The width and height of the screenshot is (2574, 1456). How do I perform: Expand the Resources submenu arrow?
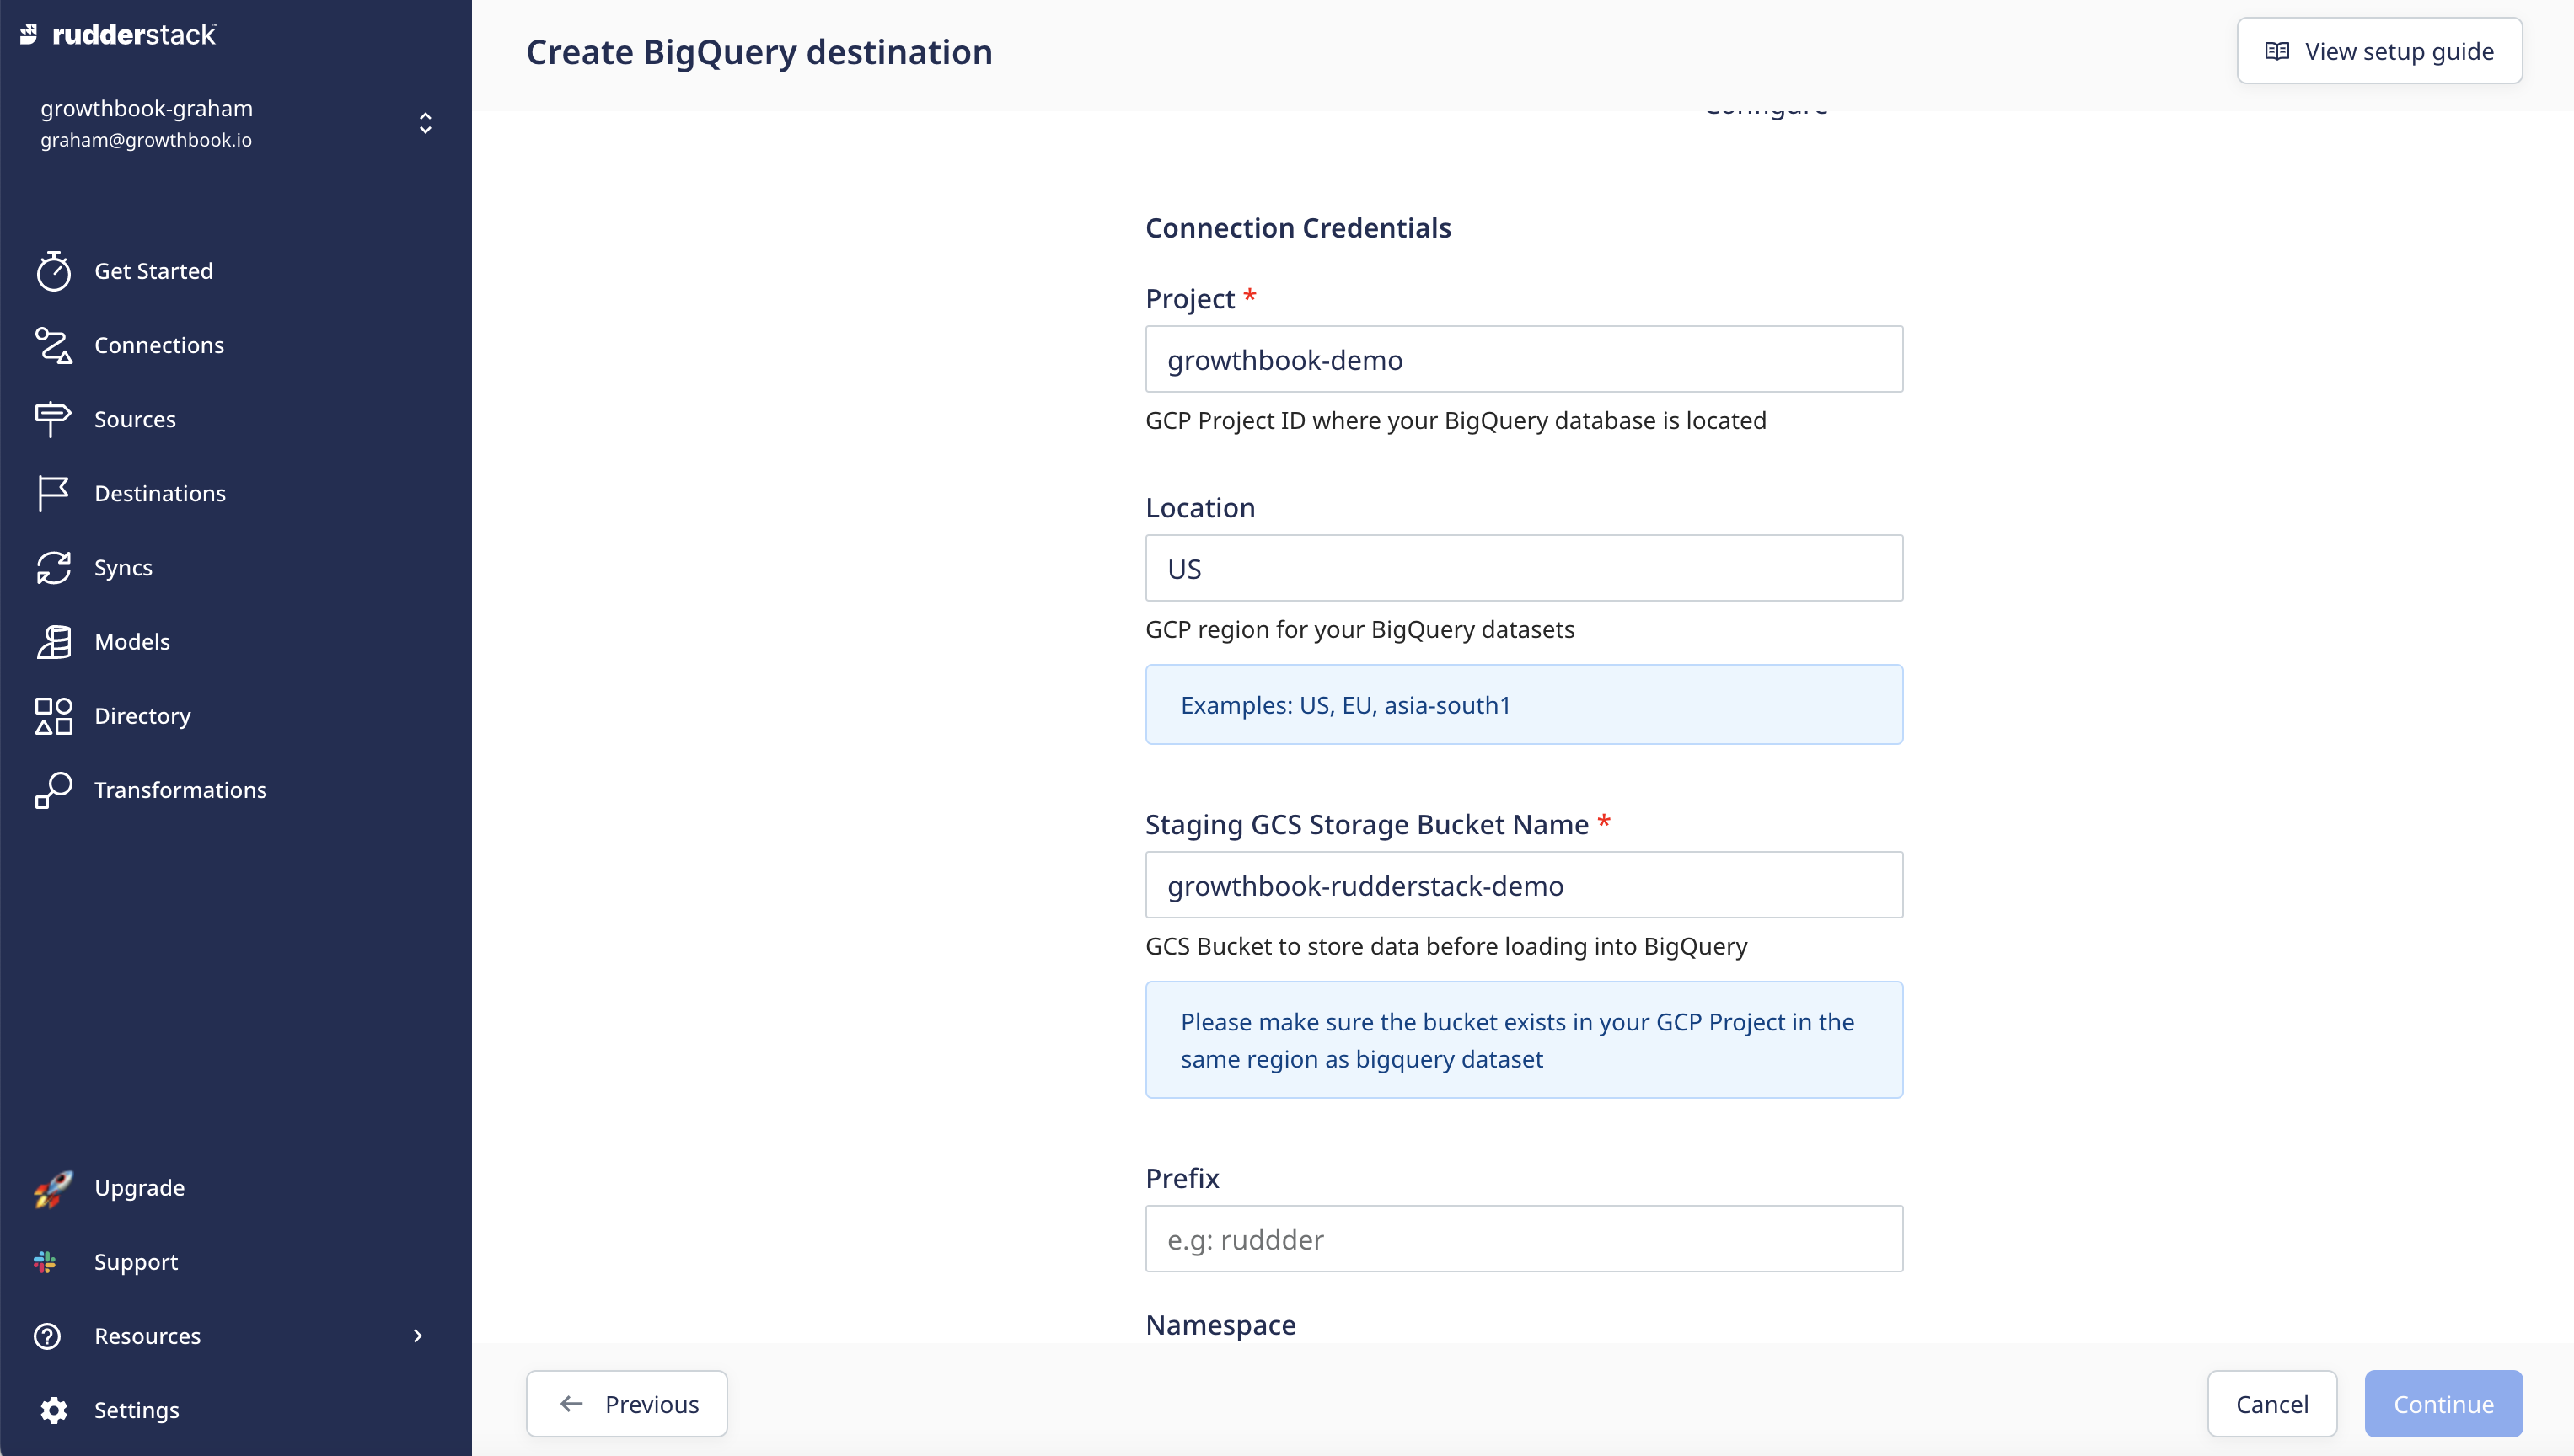[418, 1336]
